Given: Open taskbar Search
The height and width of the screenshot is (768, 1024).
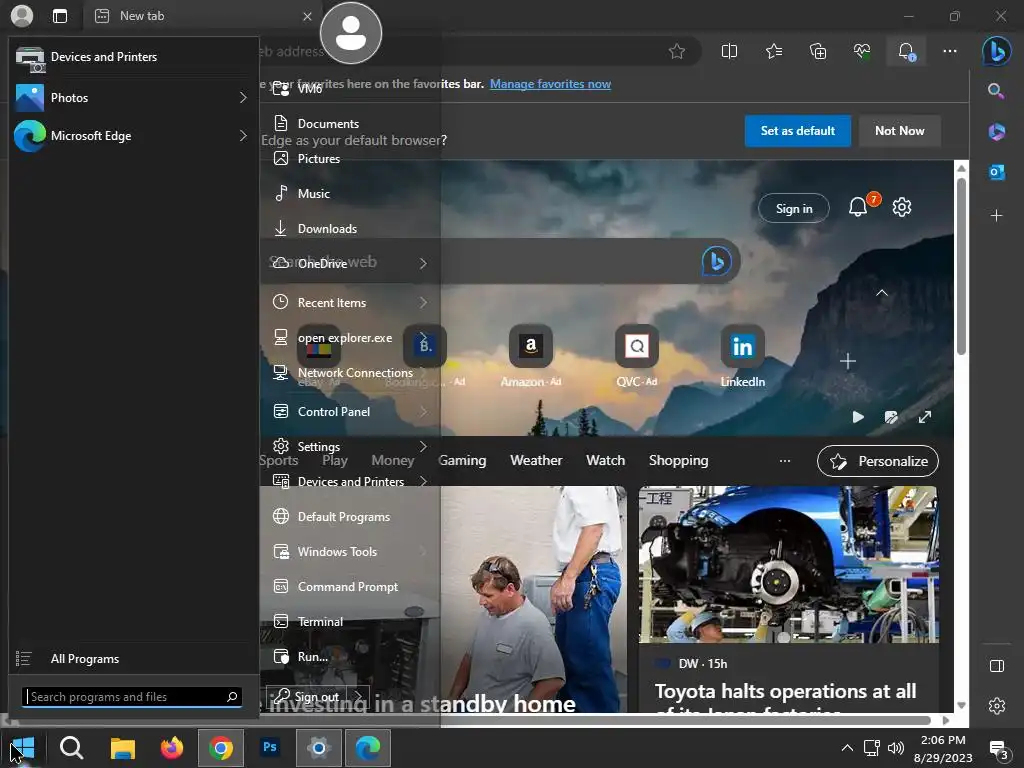Looking at the screenshot, I should tap(72, 748).
